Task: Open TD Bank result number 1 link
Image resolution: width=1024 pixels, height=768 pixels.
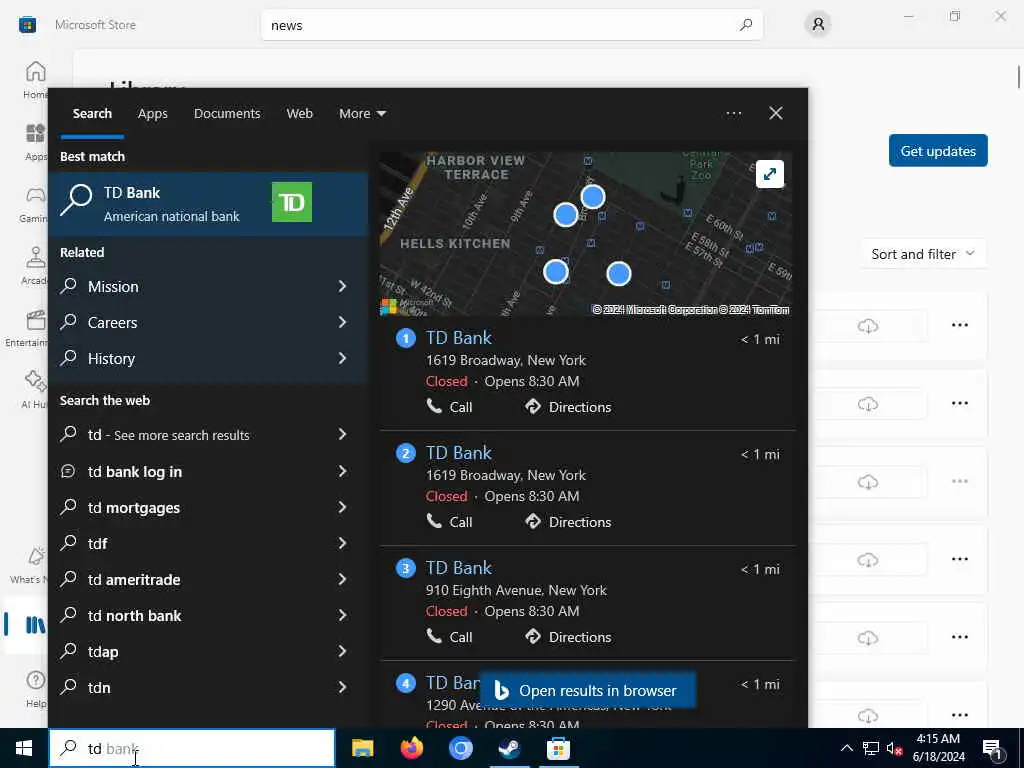Action: (458, 338)
